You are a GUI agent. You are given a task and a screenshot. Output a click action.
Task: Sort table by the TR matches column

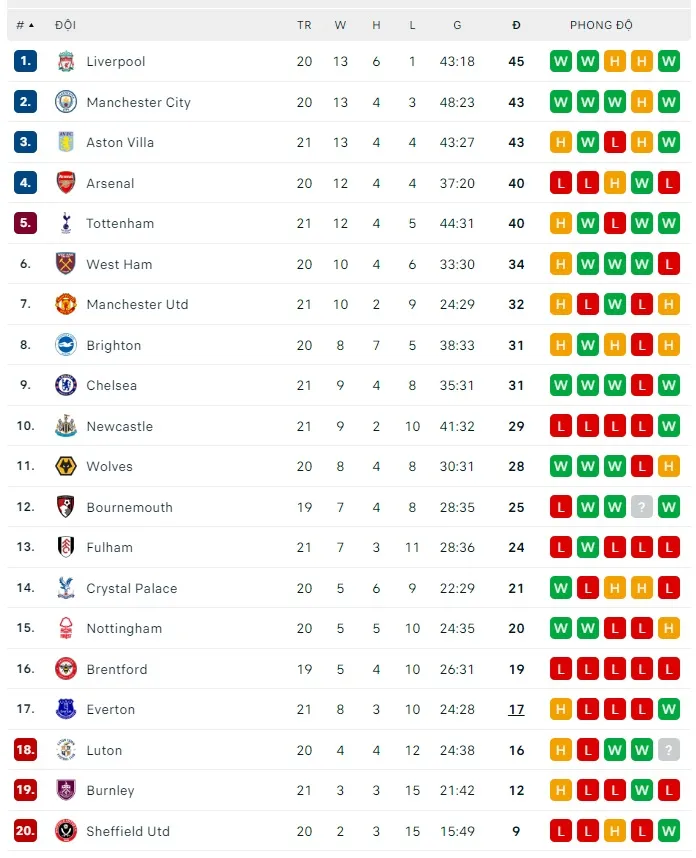(304, 25)
